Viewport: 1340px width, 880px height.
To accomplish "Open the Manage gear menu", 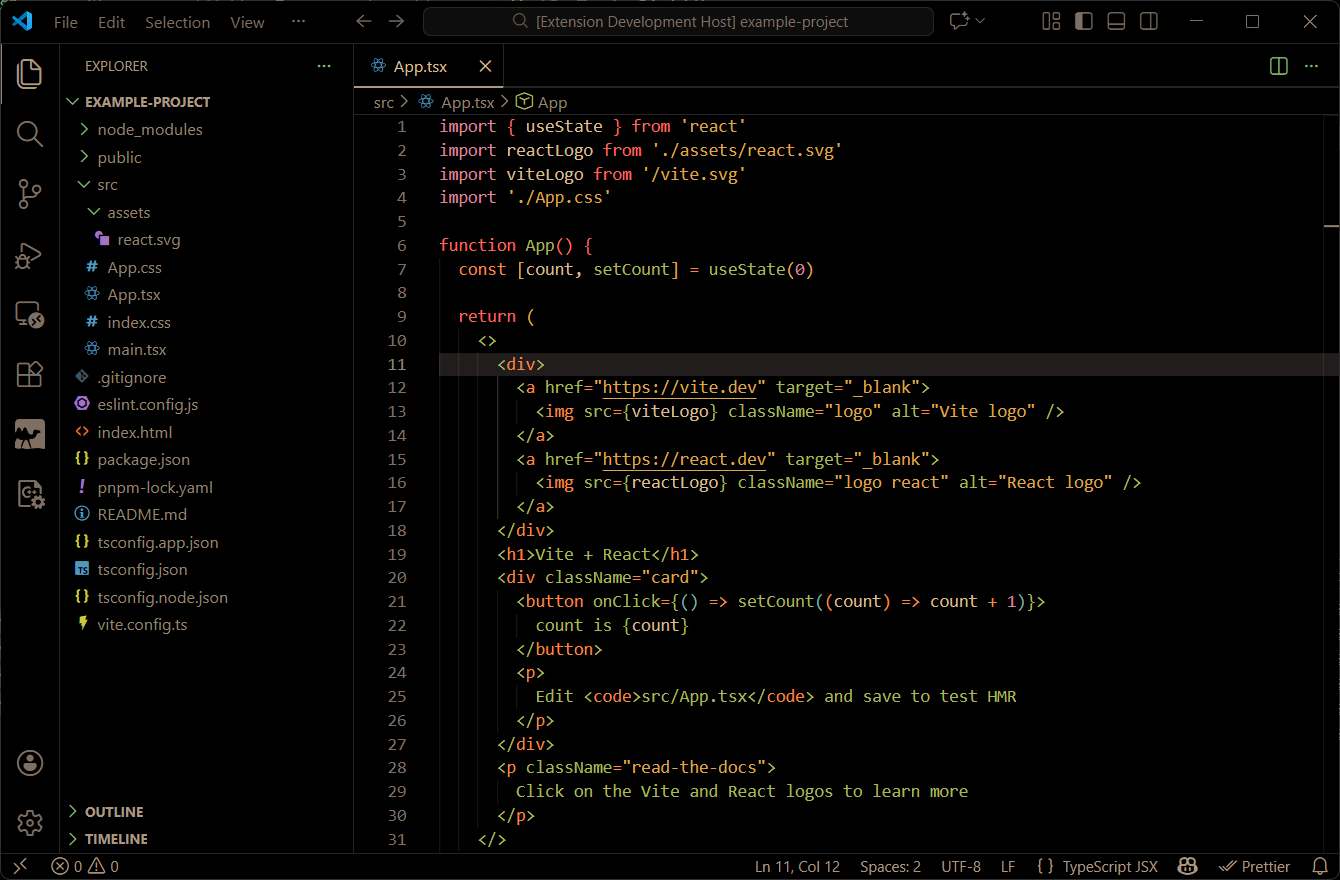I will pos(30,823).
